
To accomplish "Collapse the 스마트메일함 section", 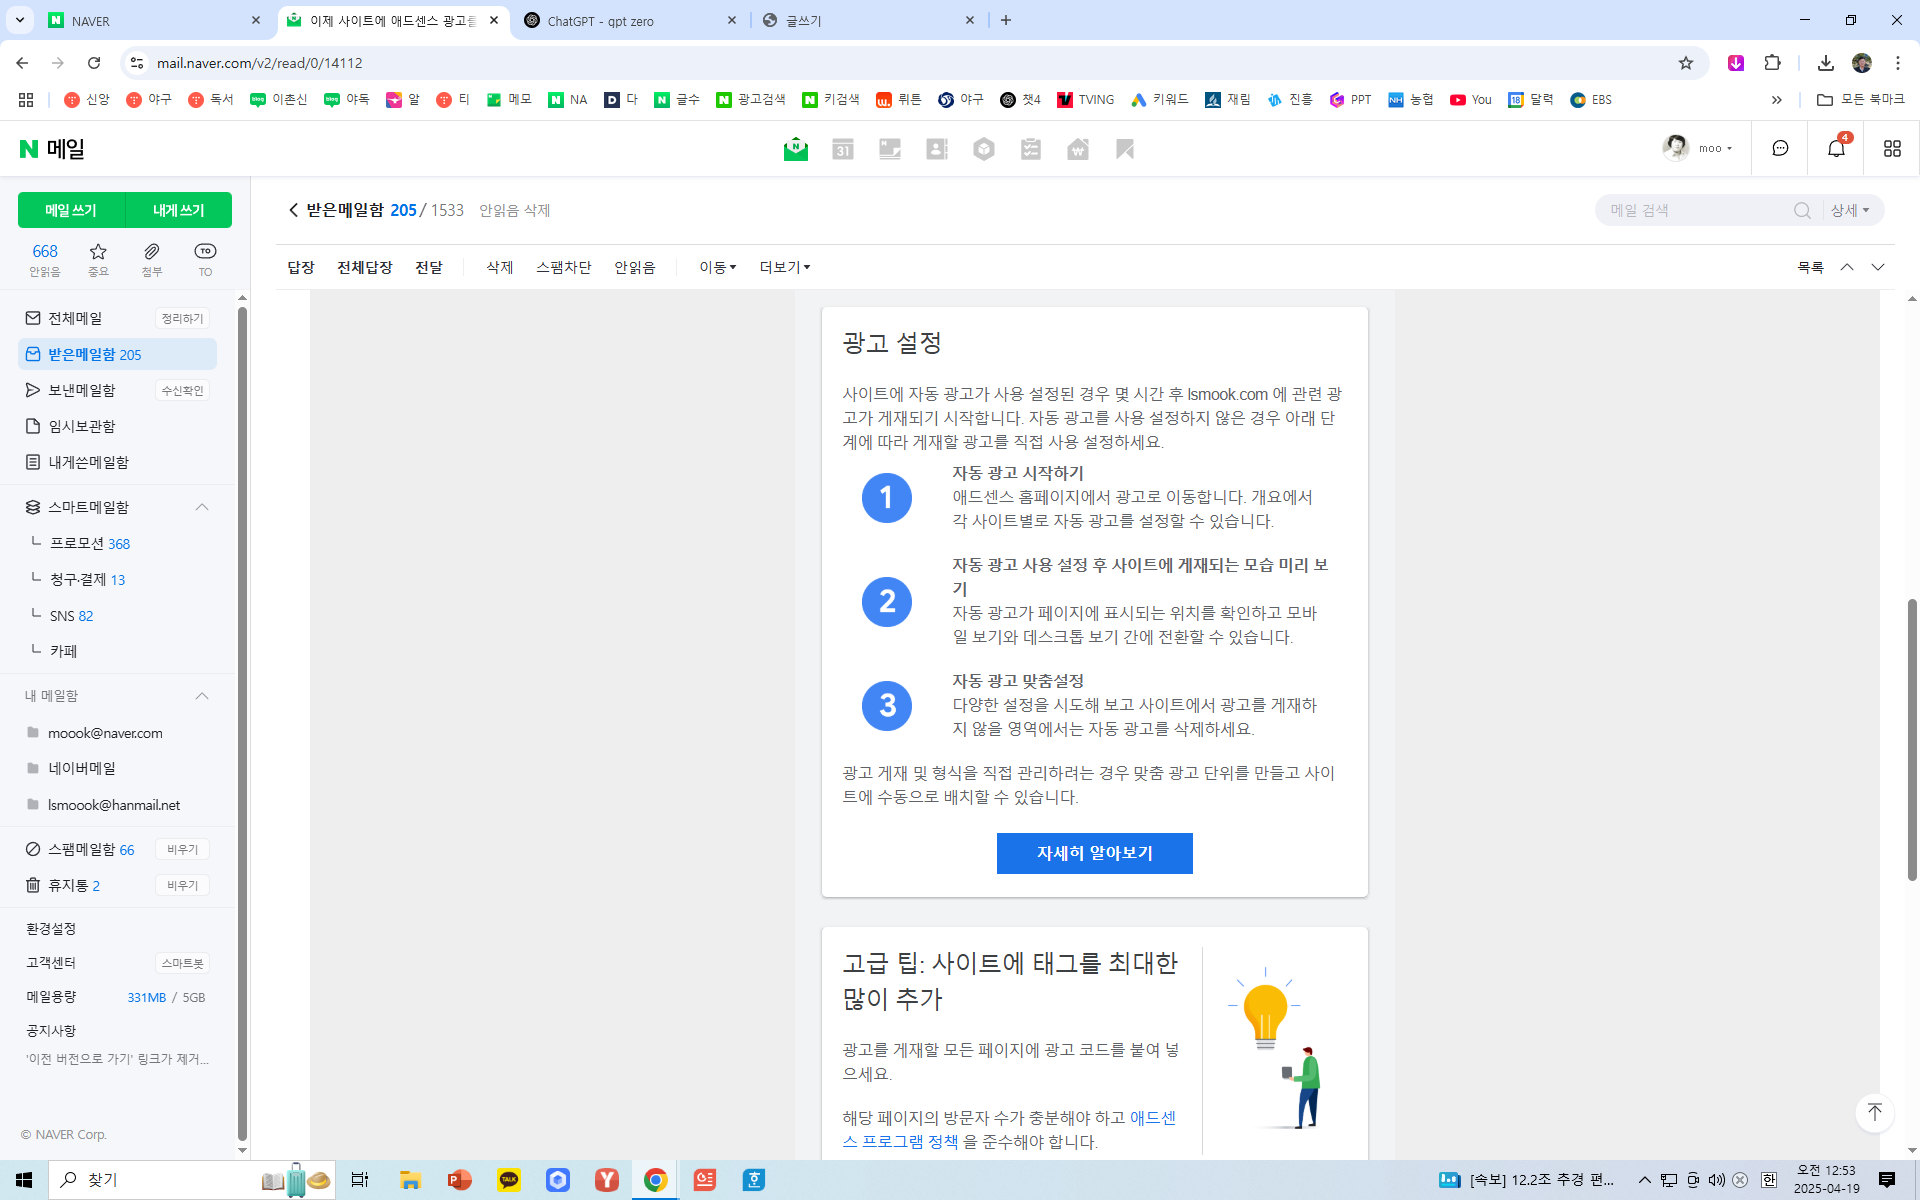I will click(202, 507).
